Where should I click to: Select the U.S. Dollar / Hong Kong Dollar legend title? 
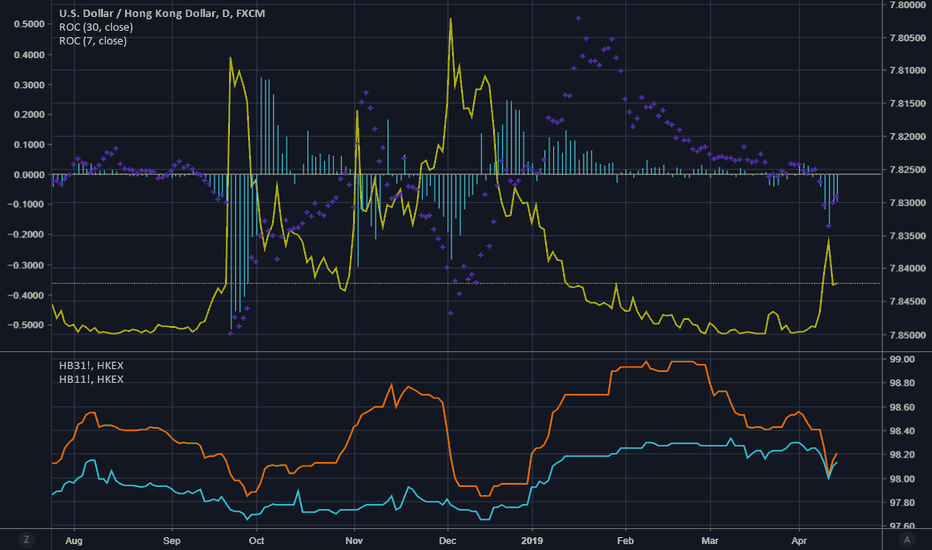click(x=162, y=13)
